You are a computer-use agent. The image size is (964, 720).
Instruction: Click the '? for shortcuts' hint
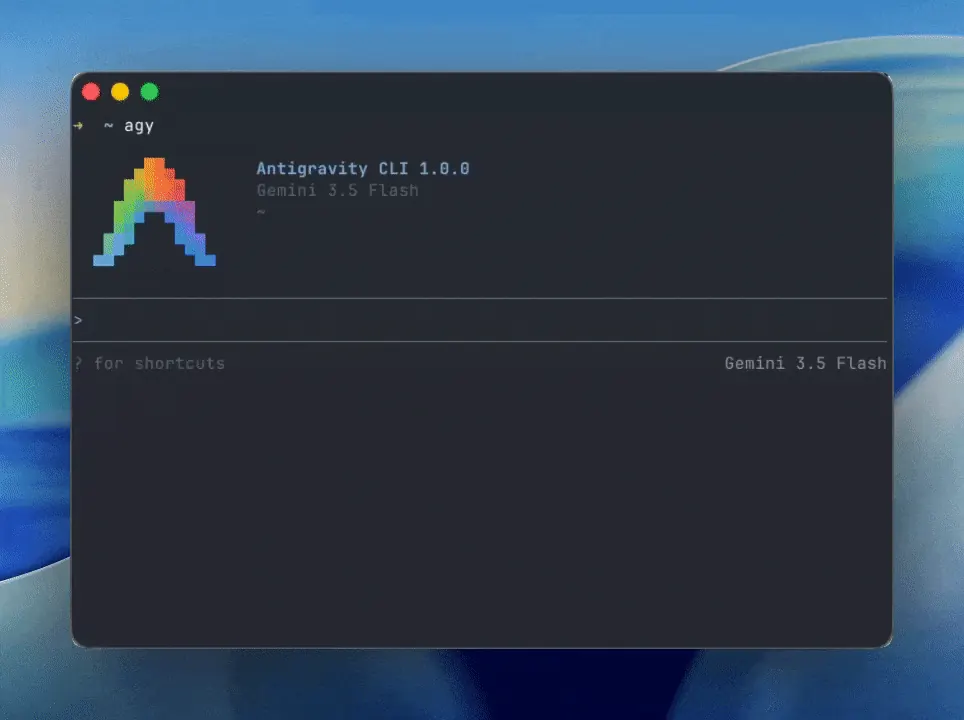click(150, 363)
